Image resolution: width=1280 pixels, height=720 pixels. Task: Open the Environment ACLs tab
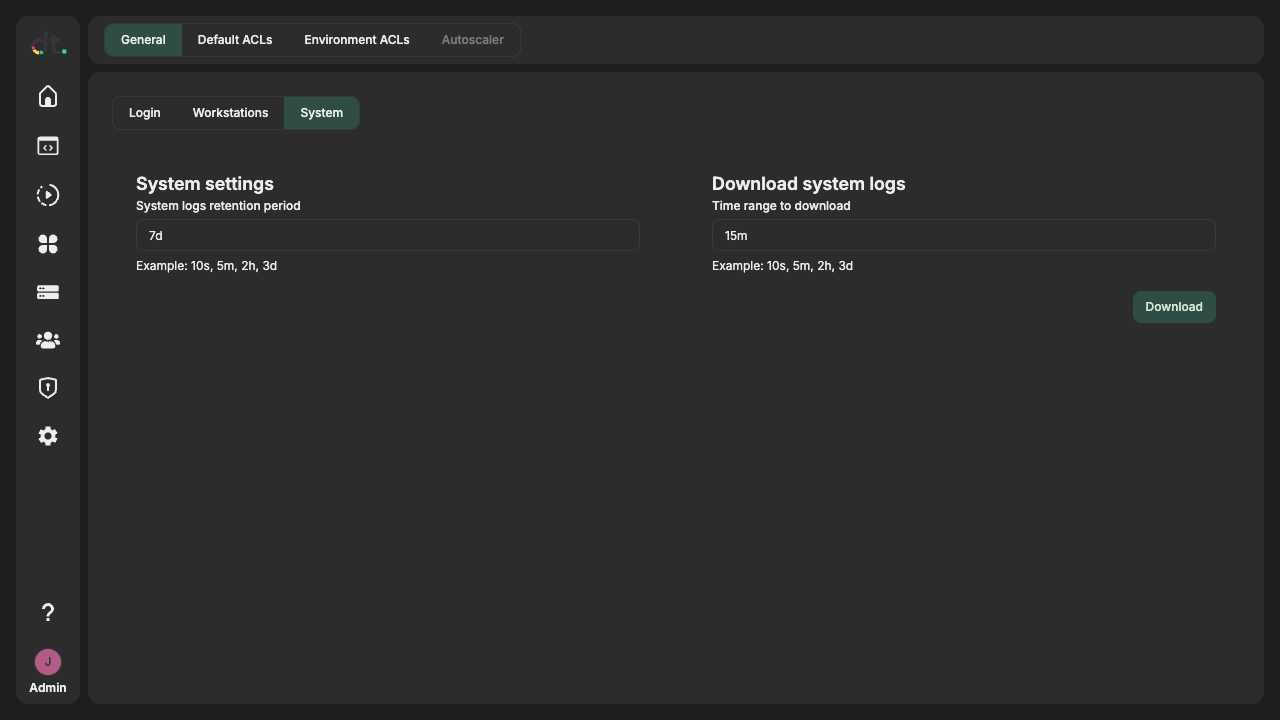click(x=357, y=40)
